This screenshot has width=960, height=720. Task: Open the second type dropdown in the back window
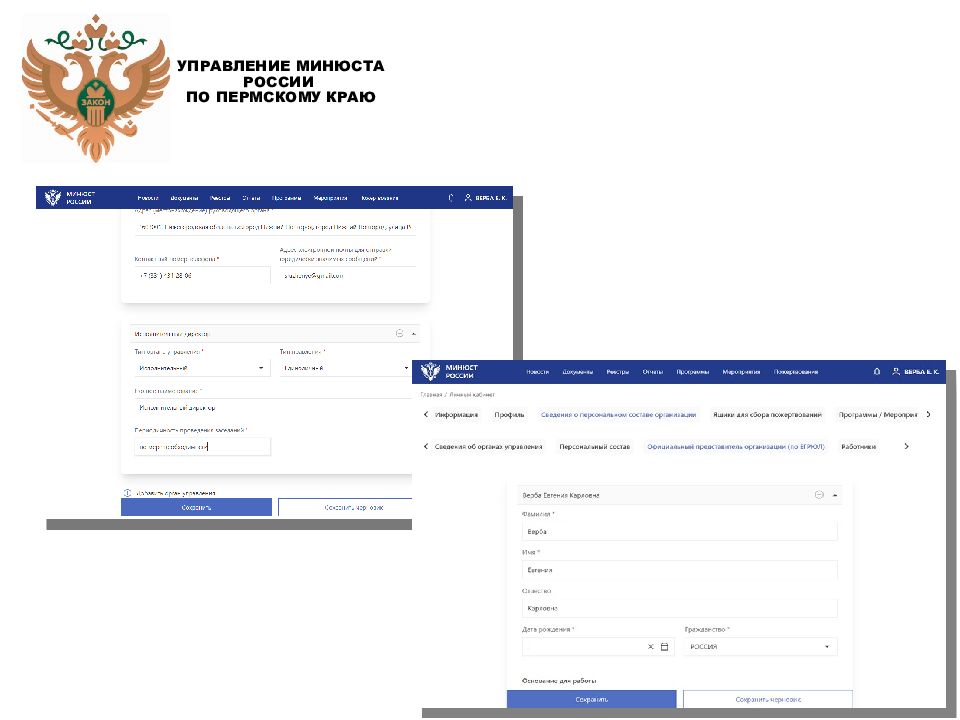pos(345,368)
